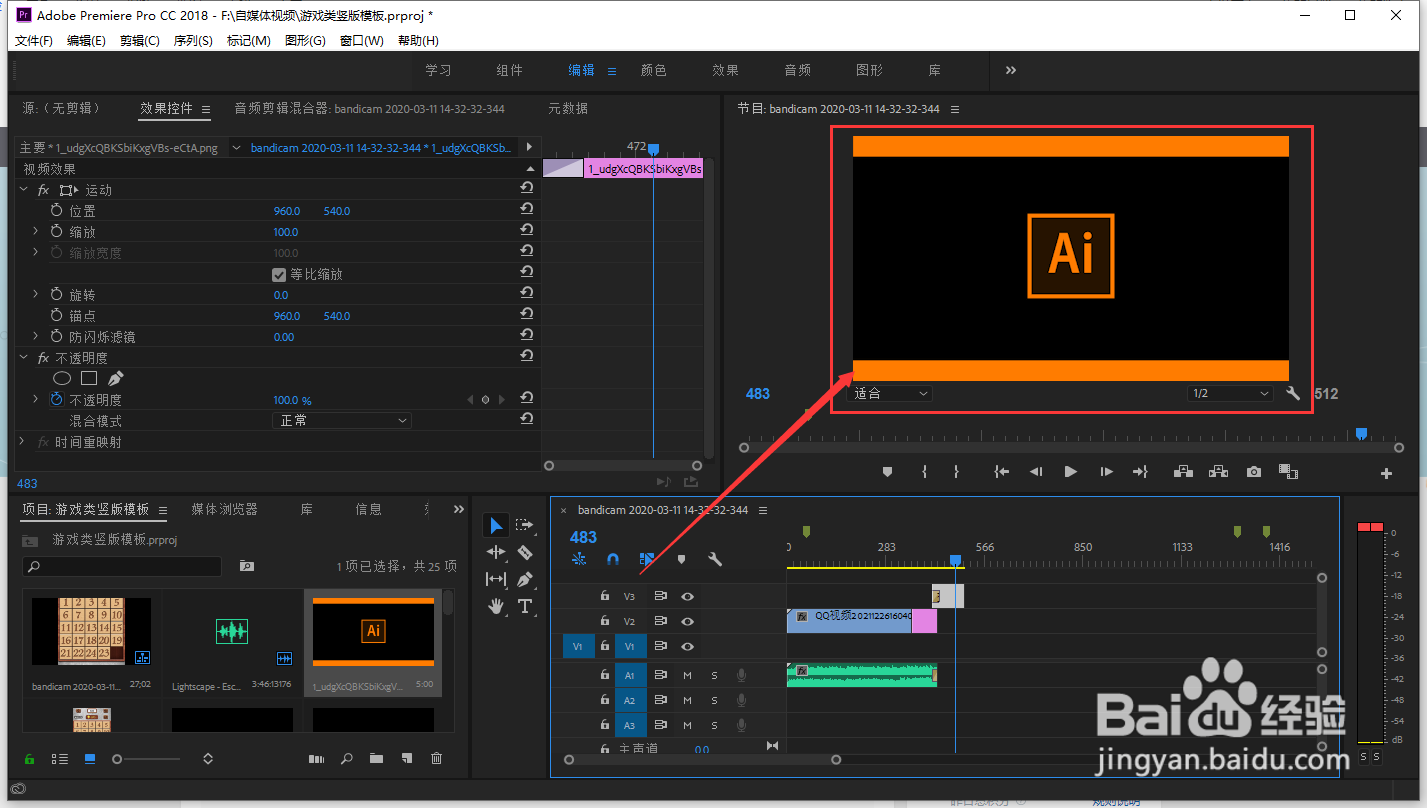Collapse the 运动 effect group
1427x808 pixels.
click(x=24, y=189)
